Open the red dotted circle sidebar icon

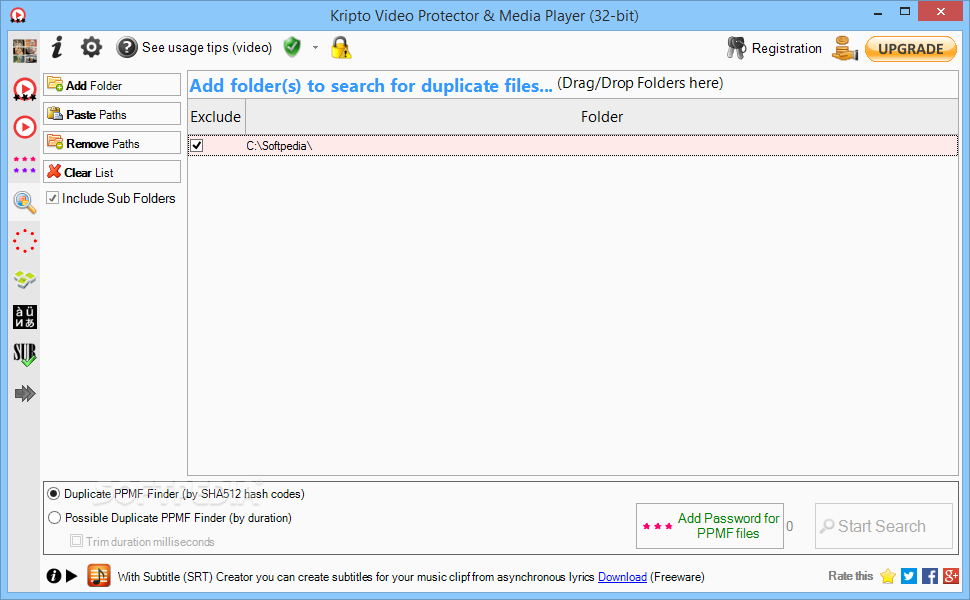click(25, 241)
